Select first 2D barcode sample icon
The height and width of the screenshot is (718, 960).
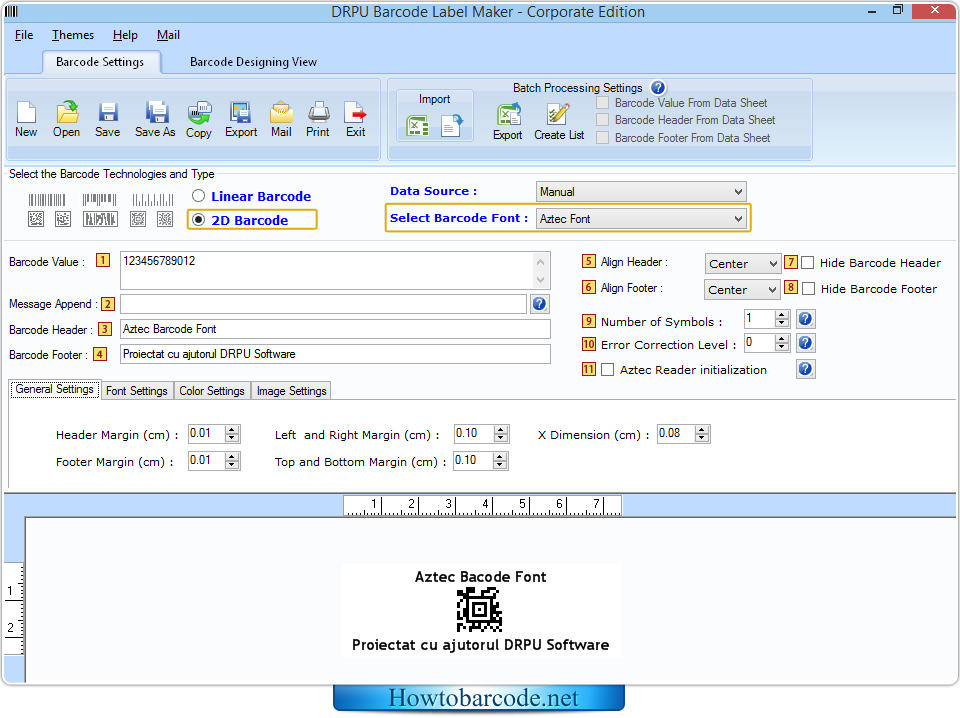(x=36, y=219)
